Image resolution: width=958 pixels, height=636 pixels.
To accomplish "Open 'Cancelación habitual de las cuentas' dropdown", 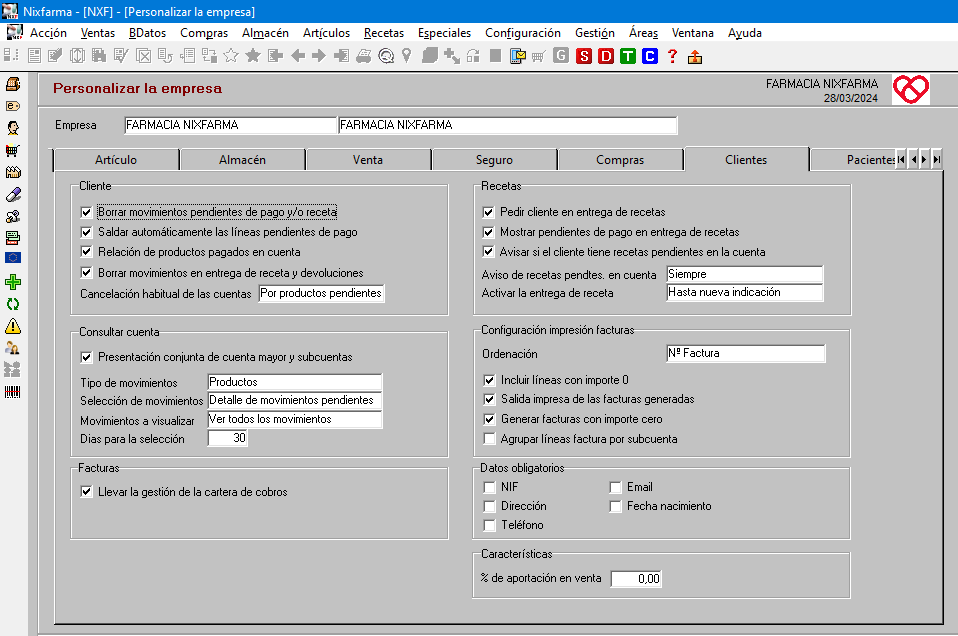I will click(x=321, y=293).
